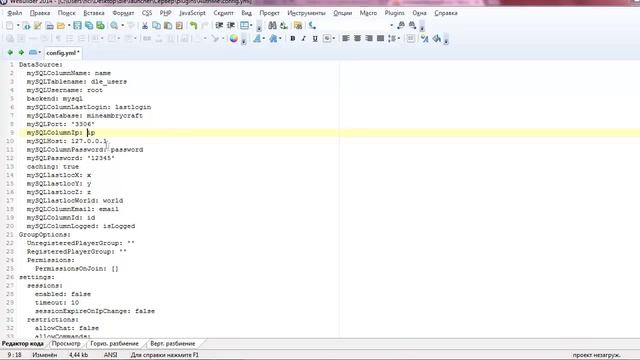The width and height of the screenshot is (640, 360).
Task: Open the search combo box dropdown
Action: (x=391, y=26)
